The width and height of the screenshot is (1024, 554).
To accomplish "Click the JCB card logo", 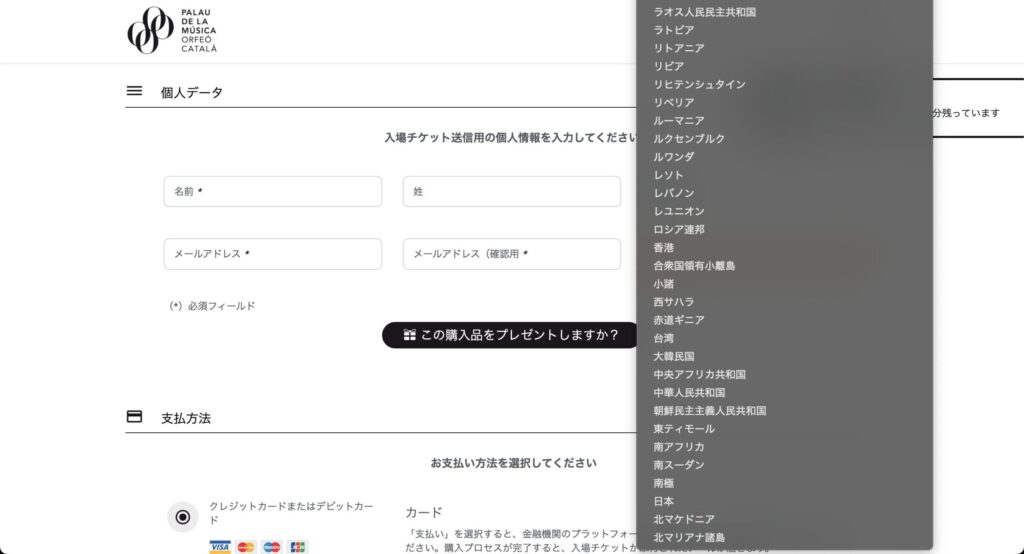I will point(297,547).
